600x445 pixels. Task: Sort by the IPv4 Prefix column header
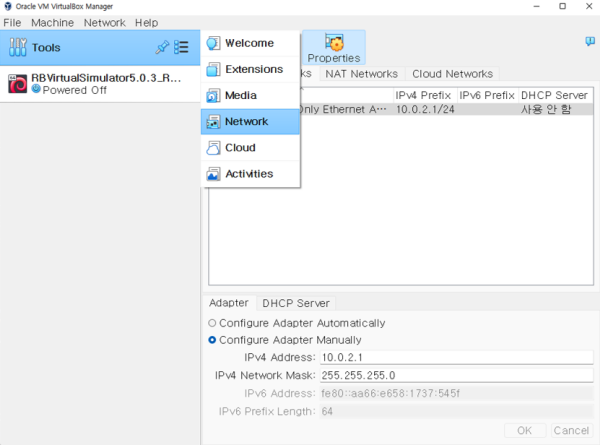[425, 95]
